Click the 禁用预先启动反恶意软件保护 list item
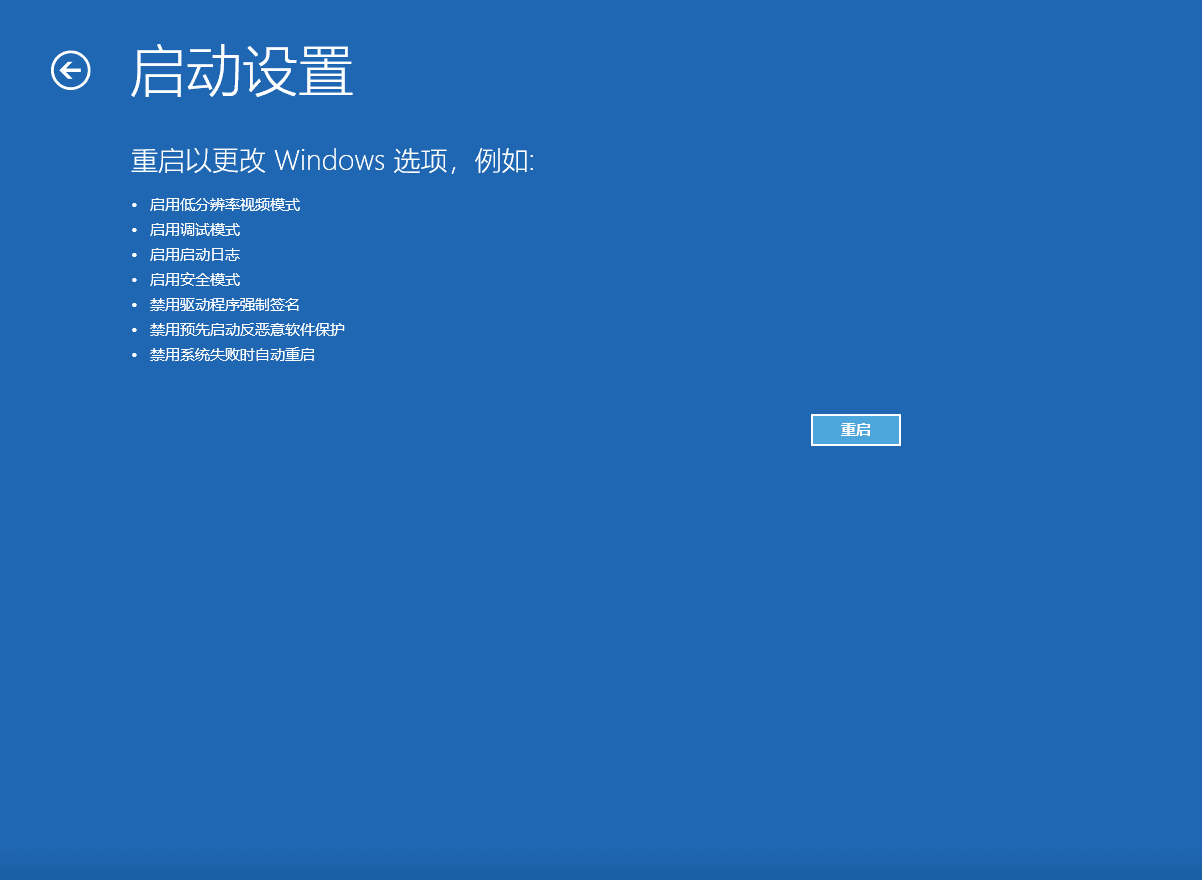This screenshot has width=1202, height=880. 247,330
